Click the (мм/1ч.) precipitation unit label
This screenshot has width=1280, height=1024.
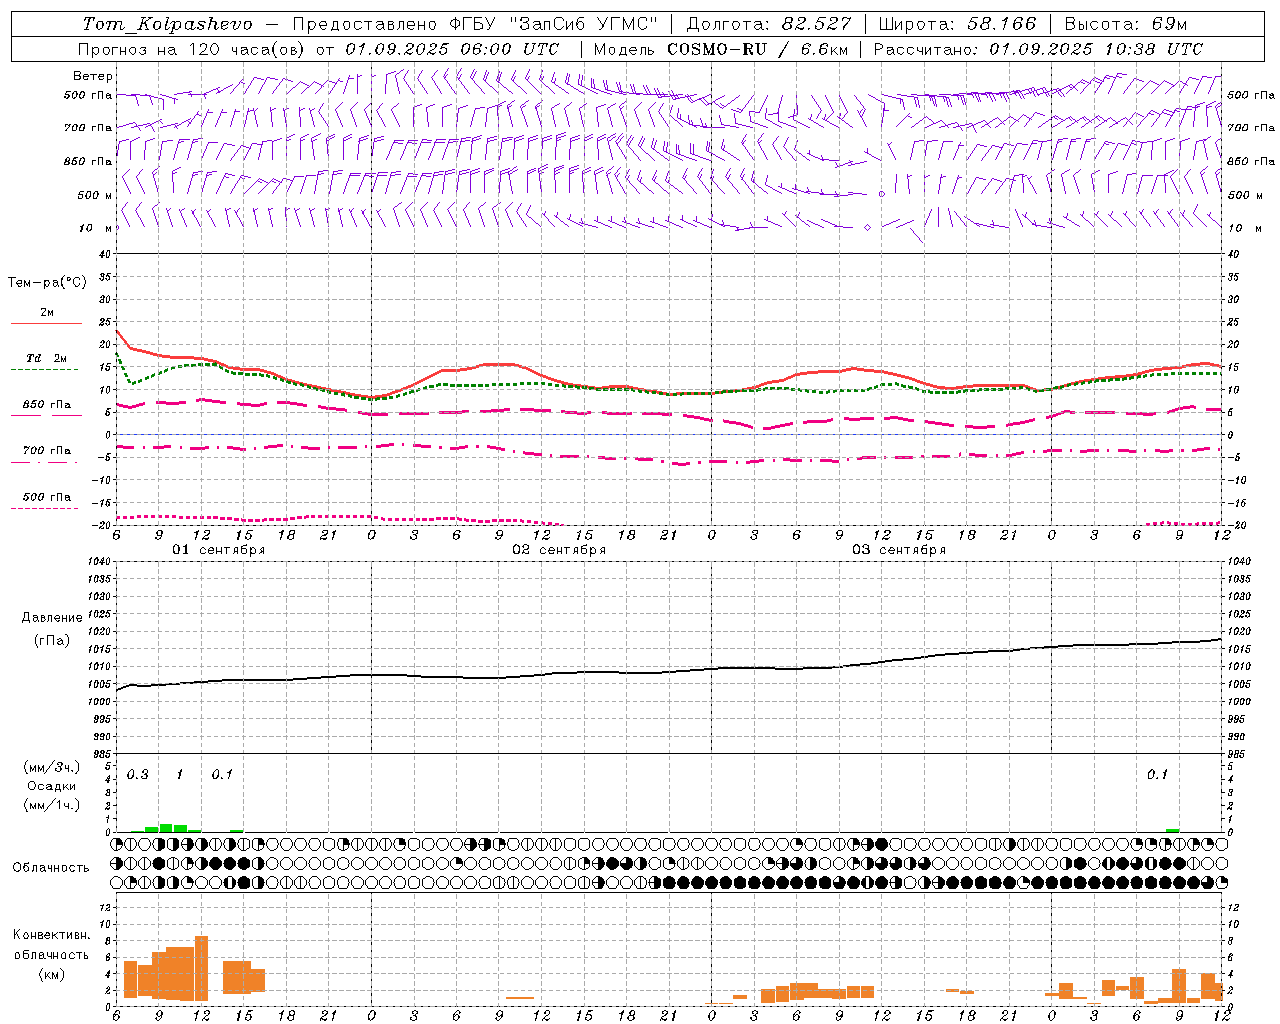click(x=52, y=805)
